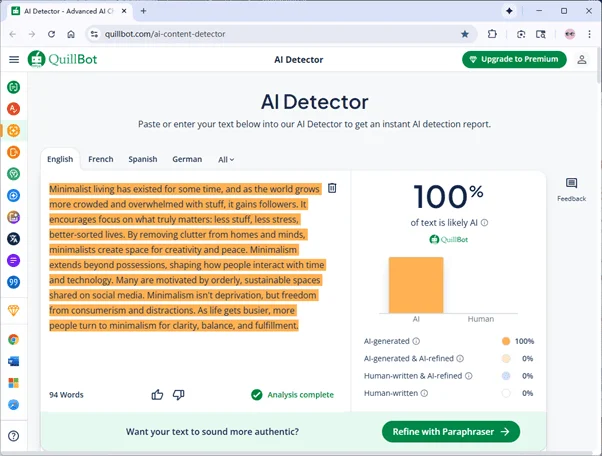Click Refine with Paraphraser button
The width and height of the screenshot is (602, 456).
451,432
